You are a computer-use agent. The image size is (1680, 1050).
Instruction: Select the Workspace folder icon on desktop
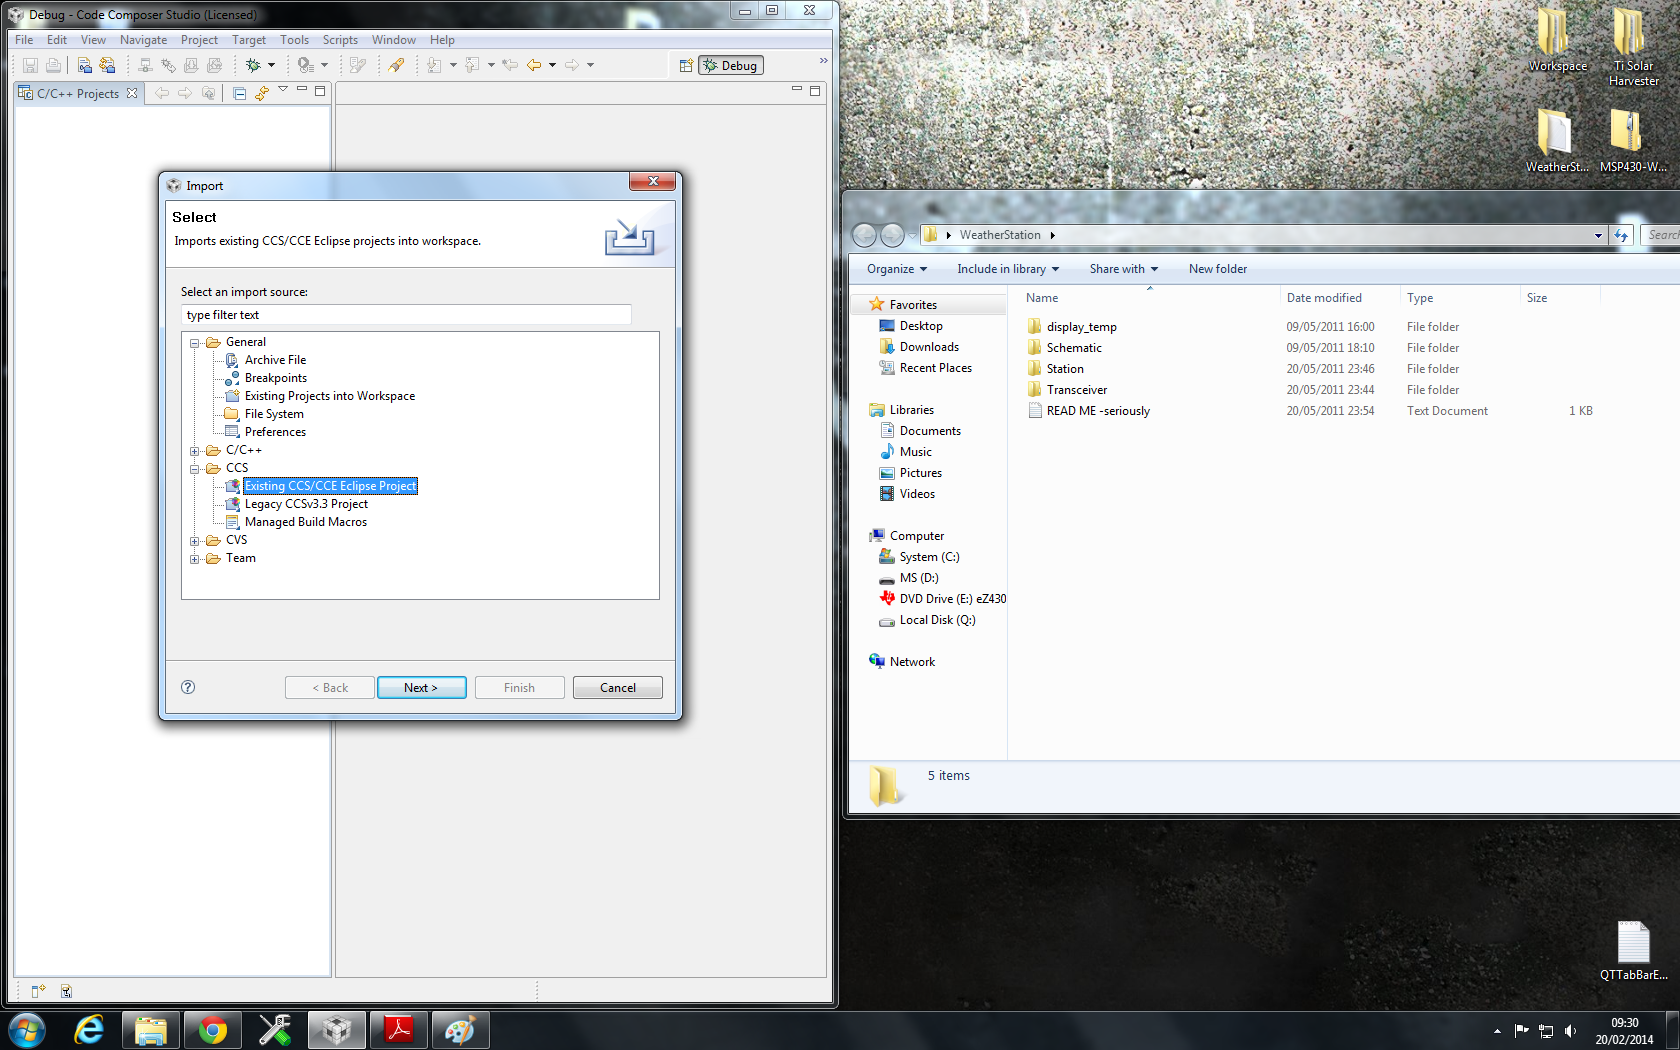click(1557, 40)
